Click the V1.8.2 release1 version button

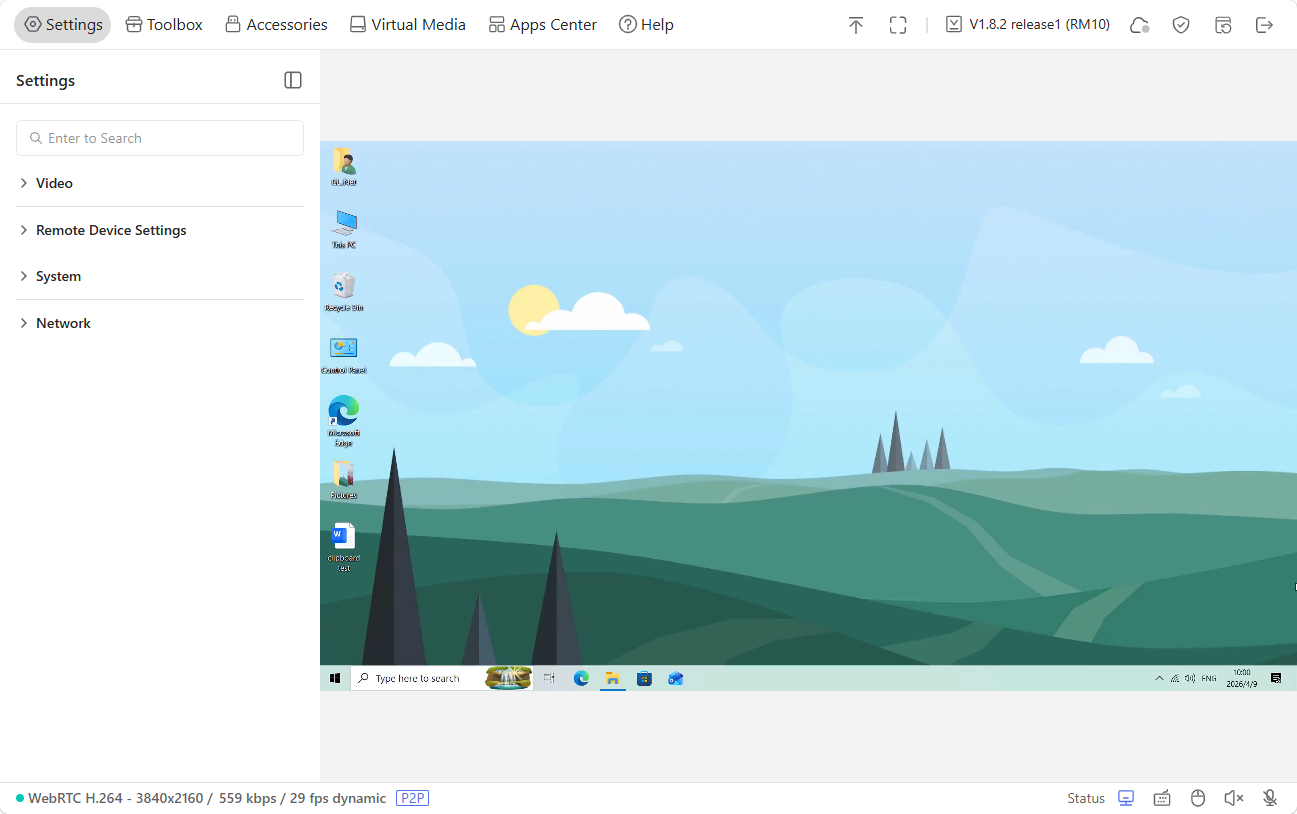coord(1027,25)
